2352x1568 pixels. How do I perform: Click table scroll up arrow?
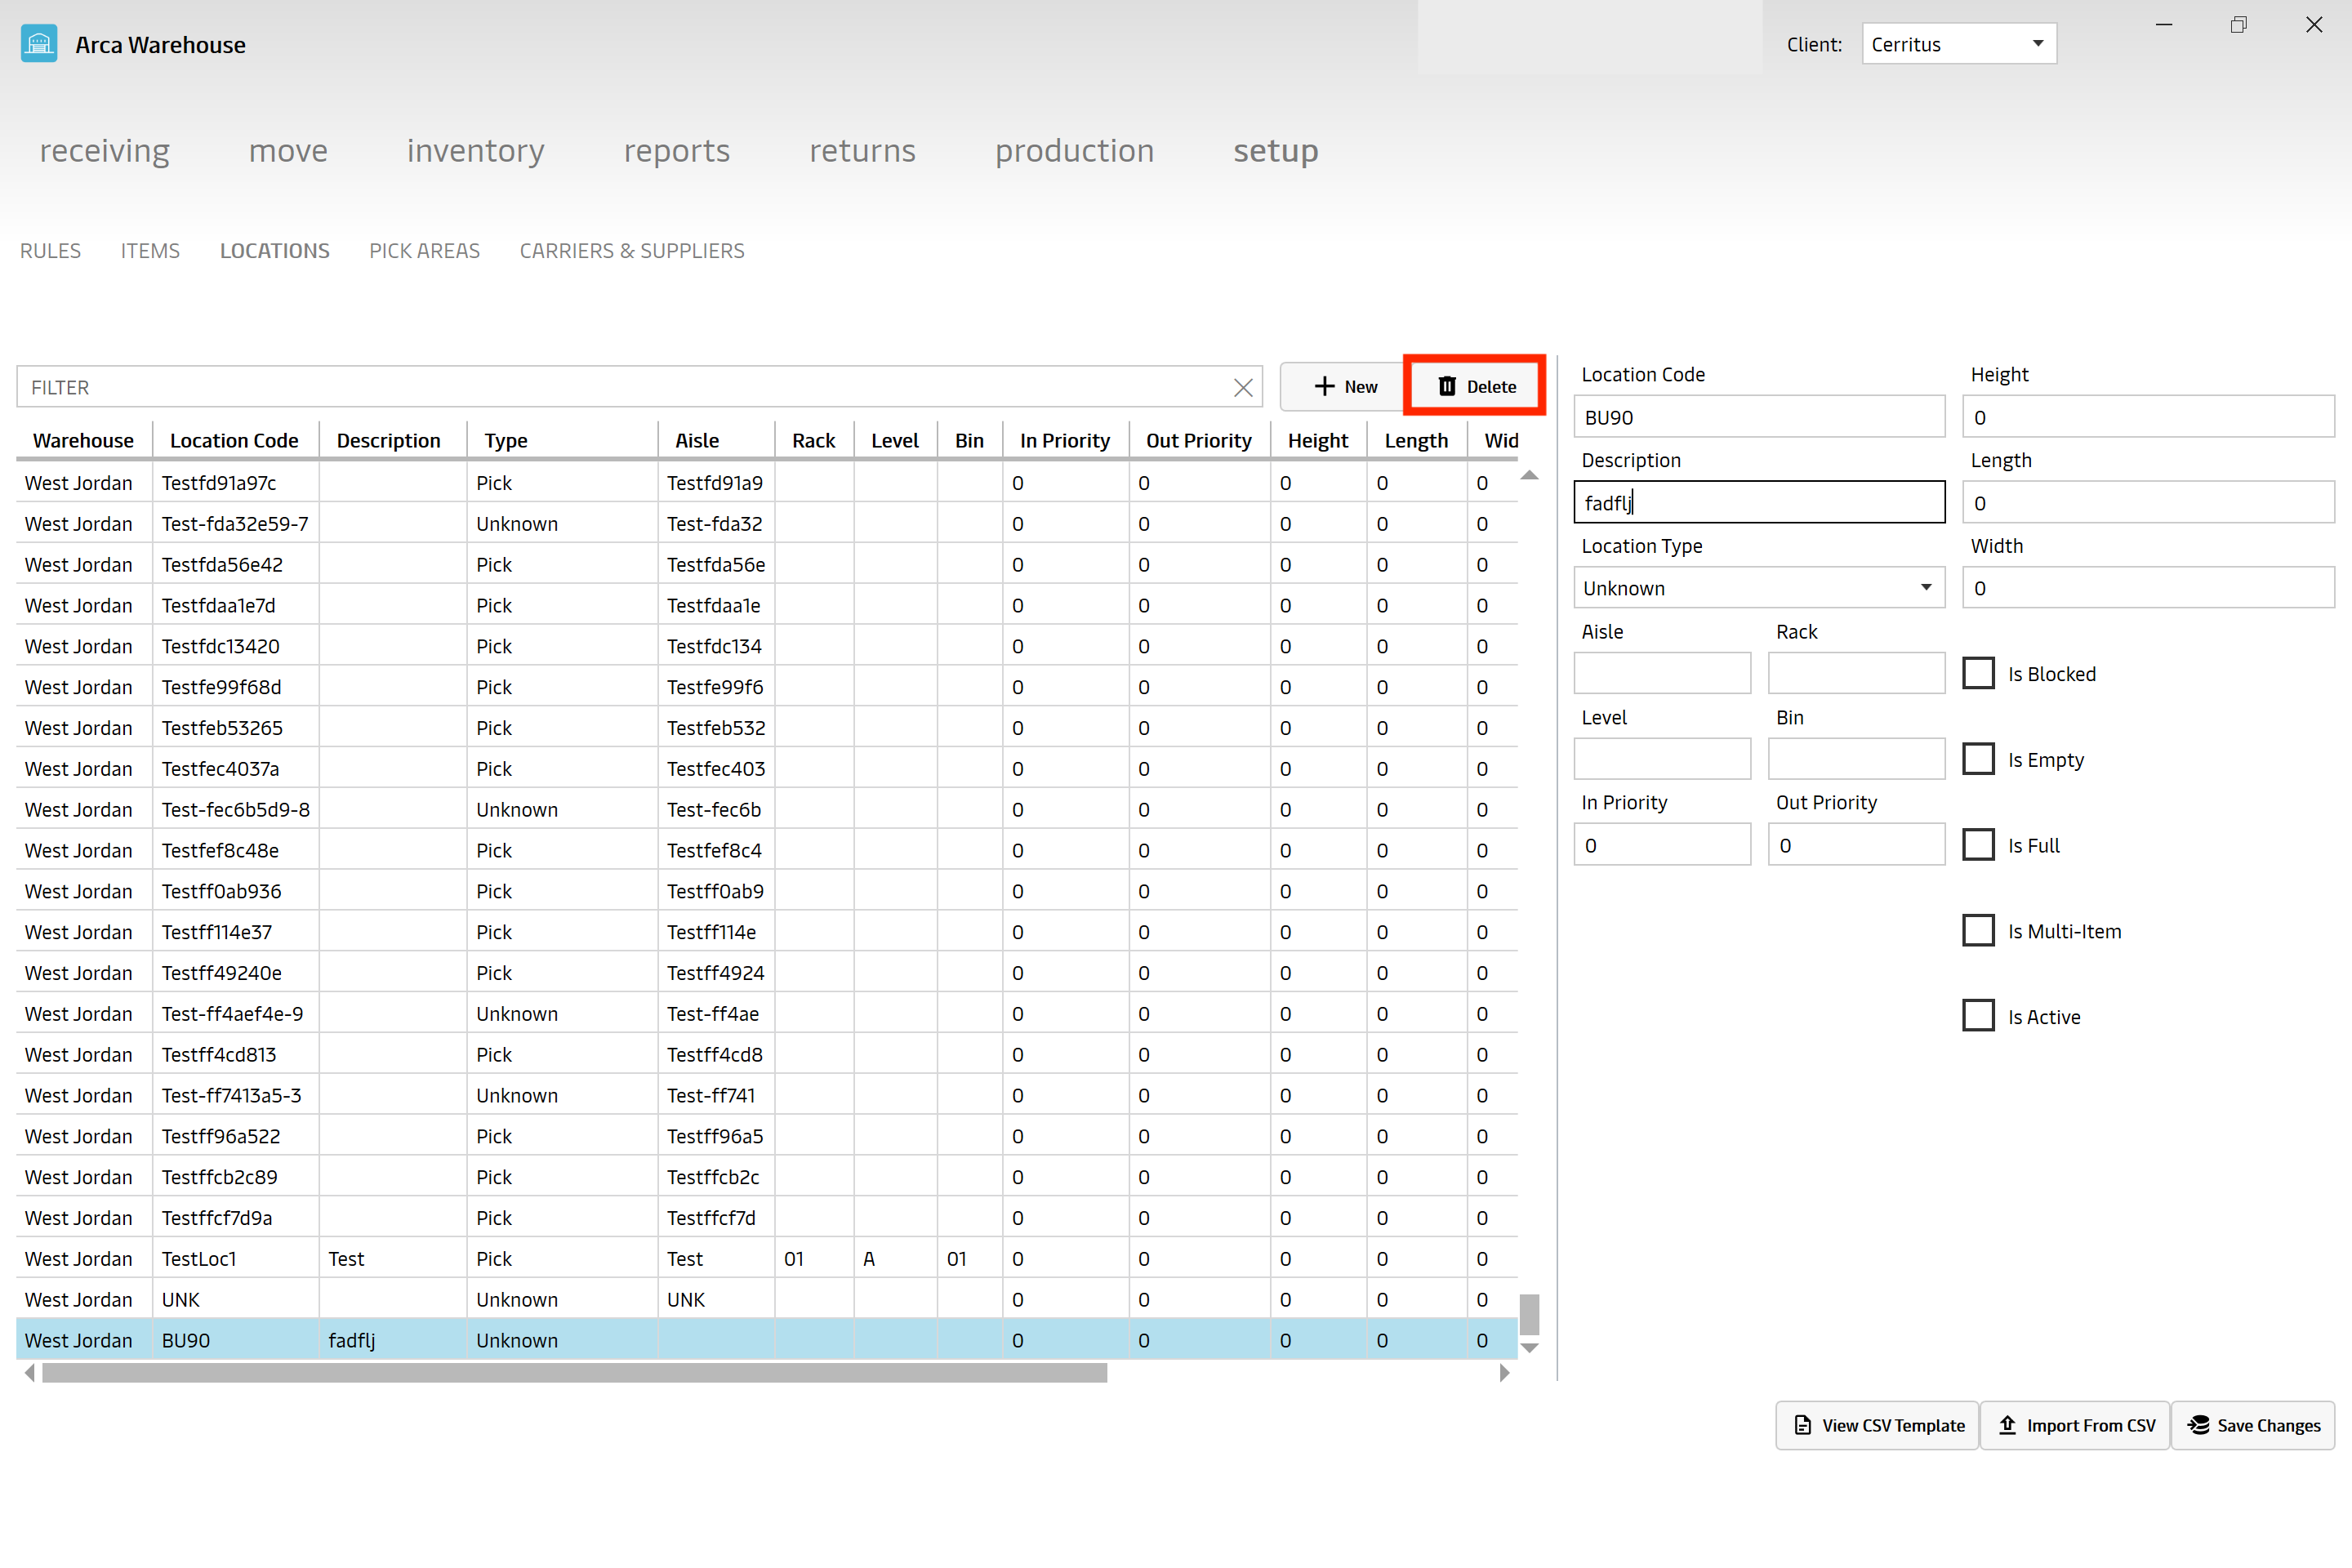[x=1529, y=475]
